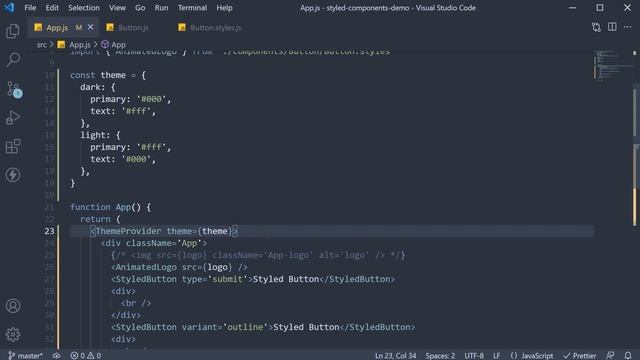Open the Run menu
Viewport: 640px width, 360px height.
pyautogui.click(x=161, y=8)
